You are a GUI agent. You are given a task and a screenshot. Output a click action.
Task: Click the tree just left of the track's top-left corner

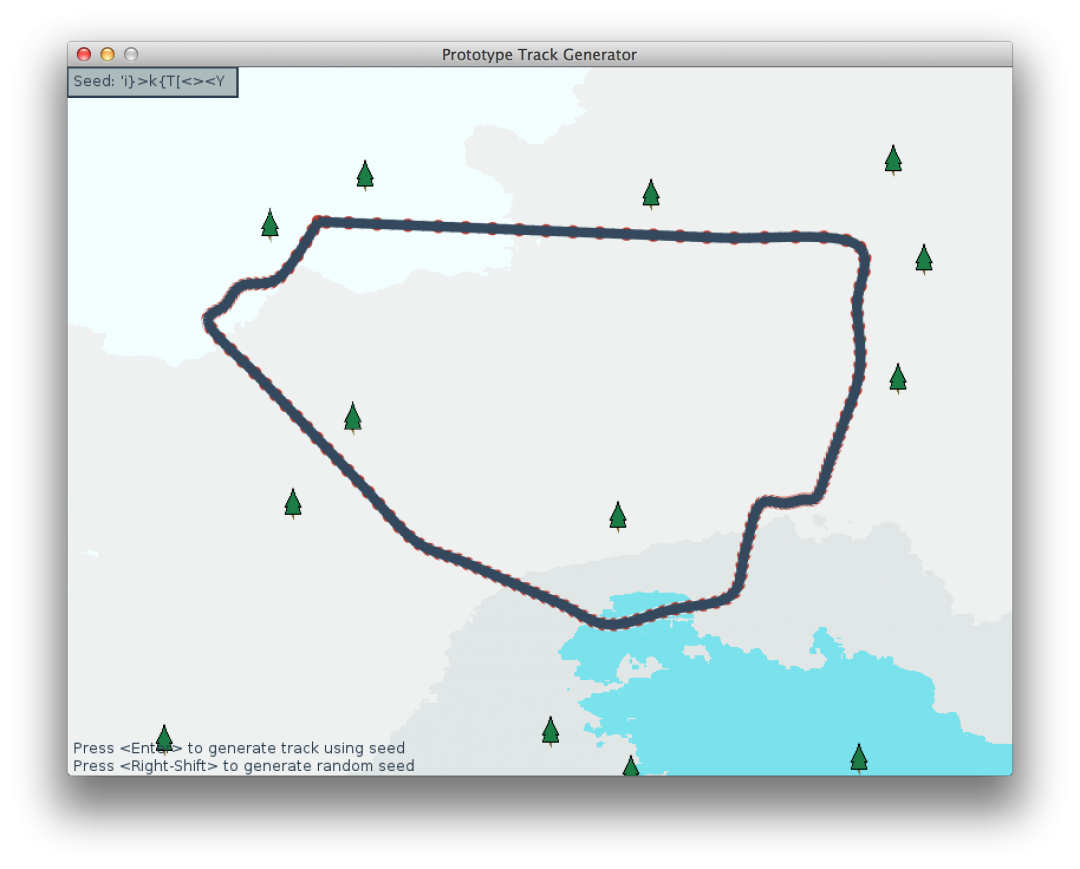(x=269, y=224)
